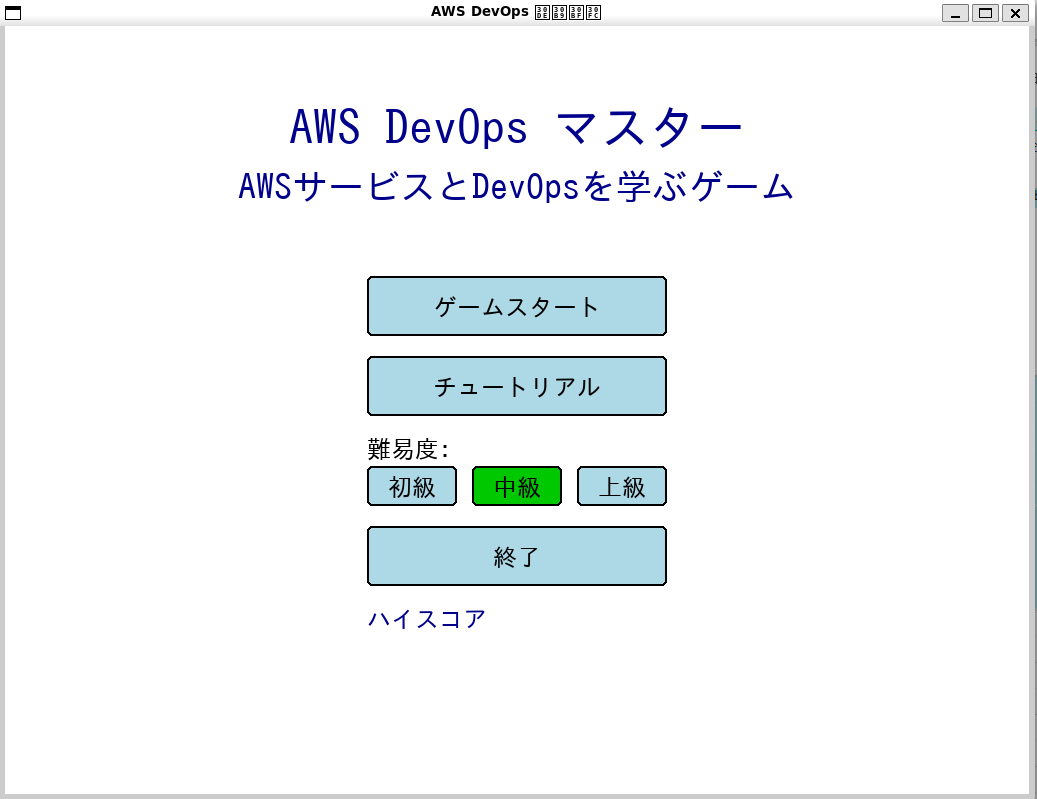Select 初級 beginner difficulty
Viewport: 1037px width, 799px height.
[412, 486]
